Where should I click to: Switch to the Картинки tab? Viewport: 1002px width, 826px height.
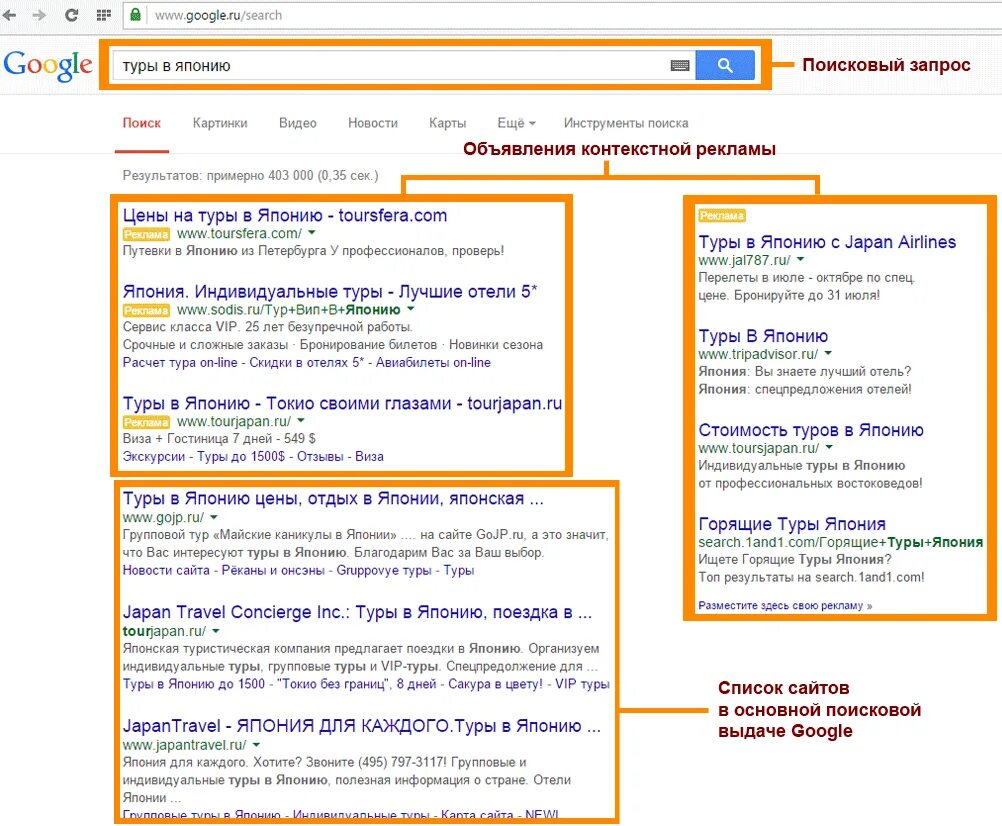pyautogui.click(x=220, y=123)
